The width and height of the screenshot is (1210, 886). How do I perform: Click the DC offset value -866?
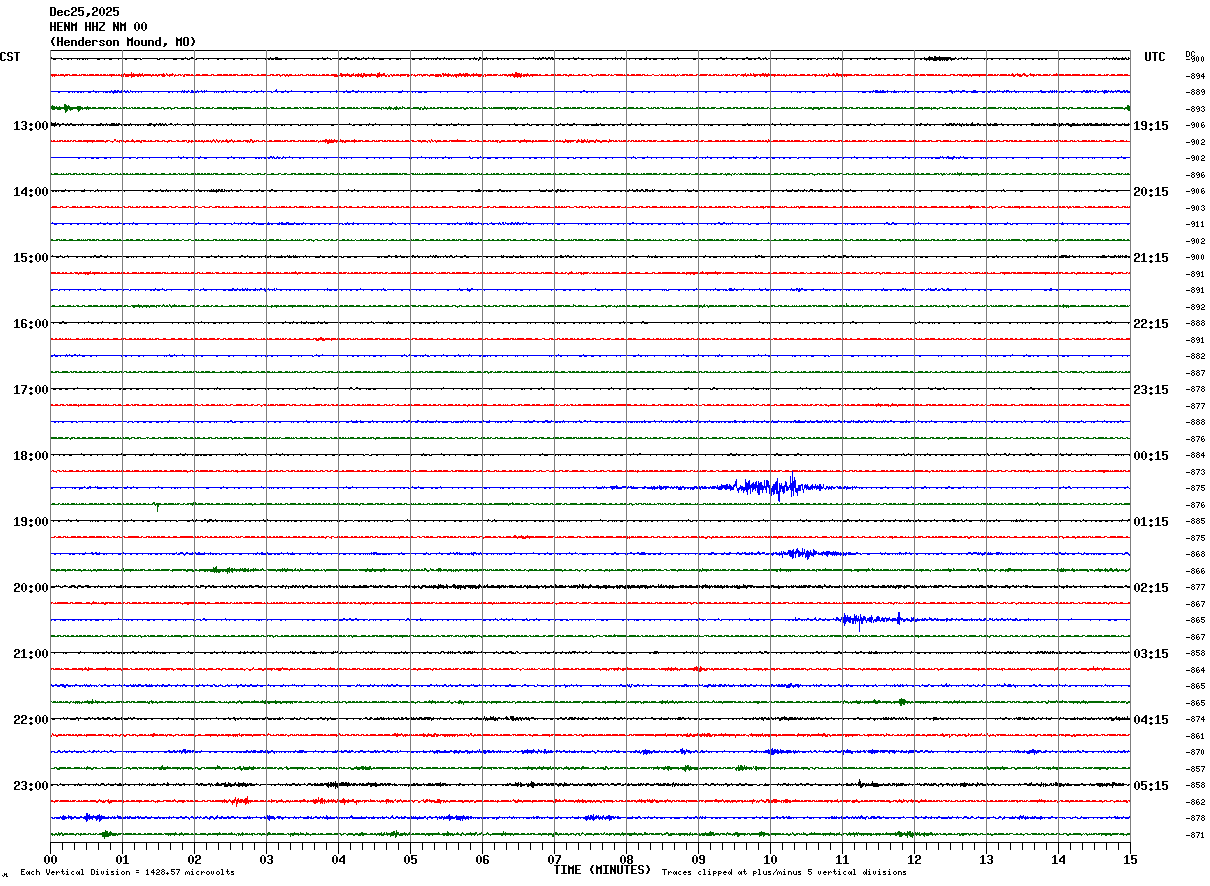(x=1195, y=571)
